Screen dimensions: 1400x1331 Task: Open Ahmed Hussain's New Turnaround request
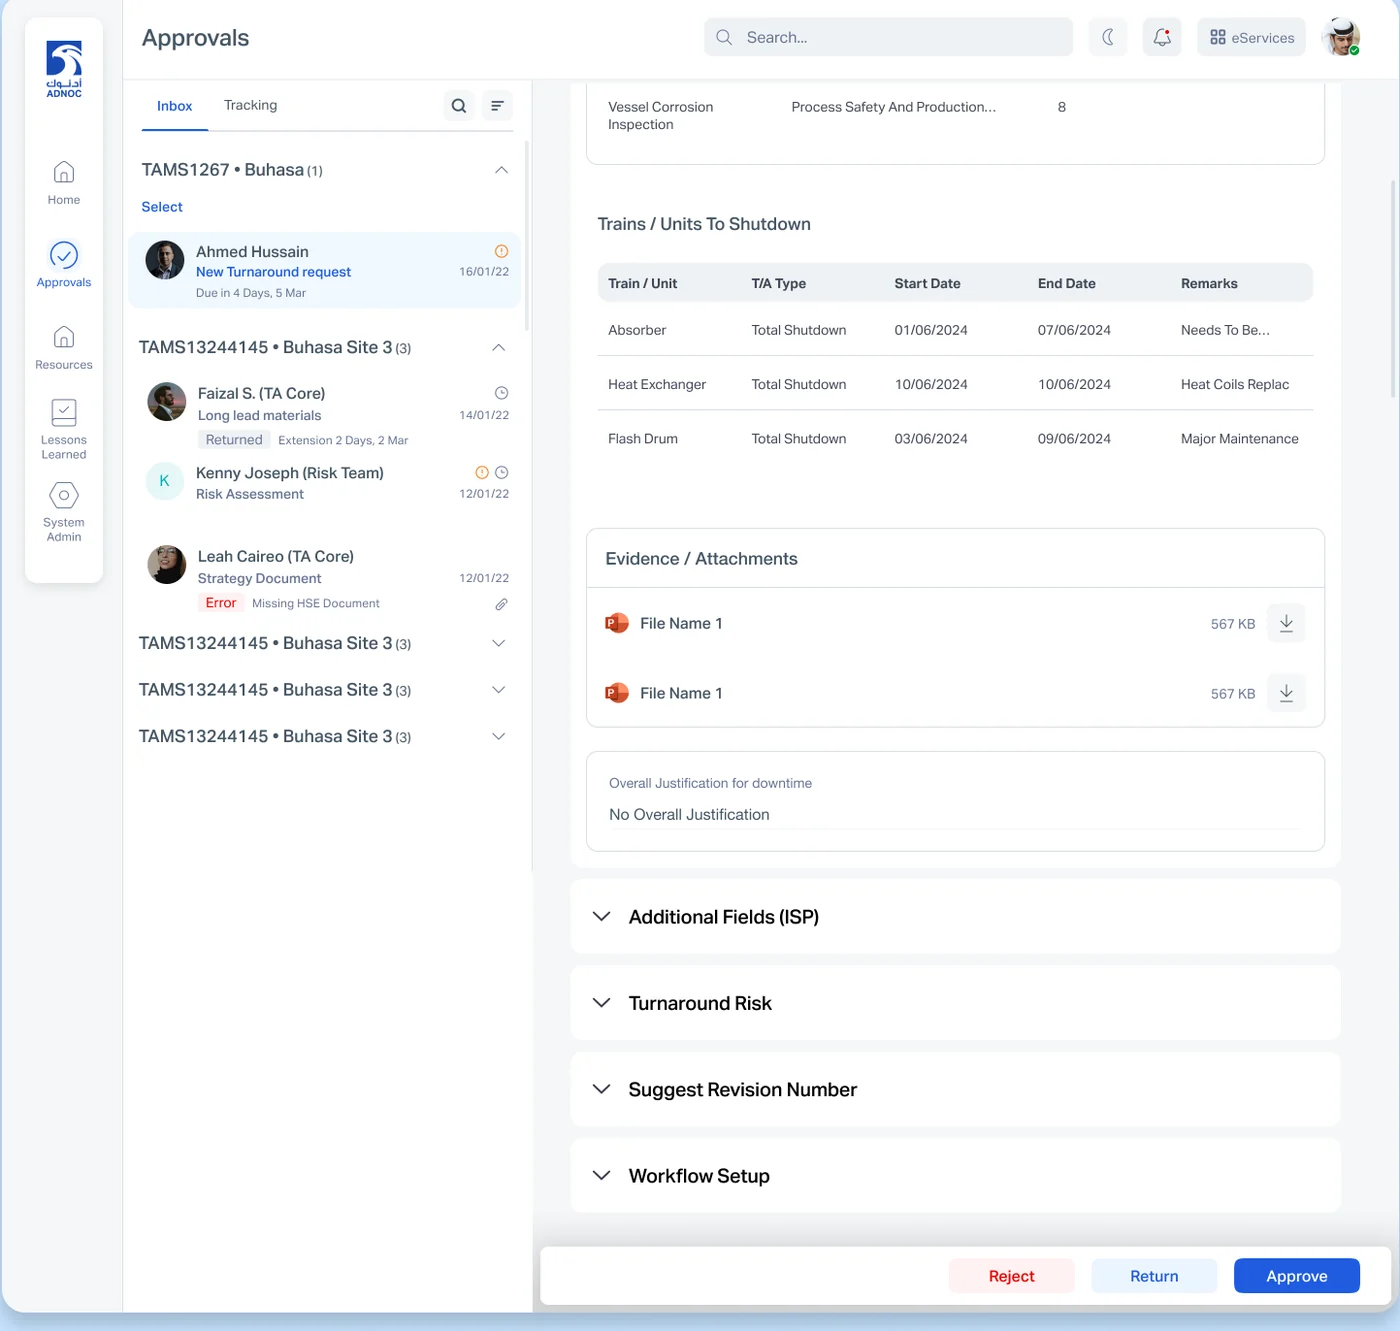pyautogui.click(x=324, y=270)
